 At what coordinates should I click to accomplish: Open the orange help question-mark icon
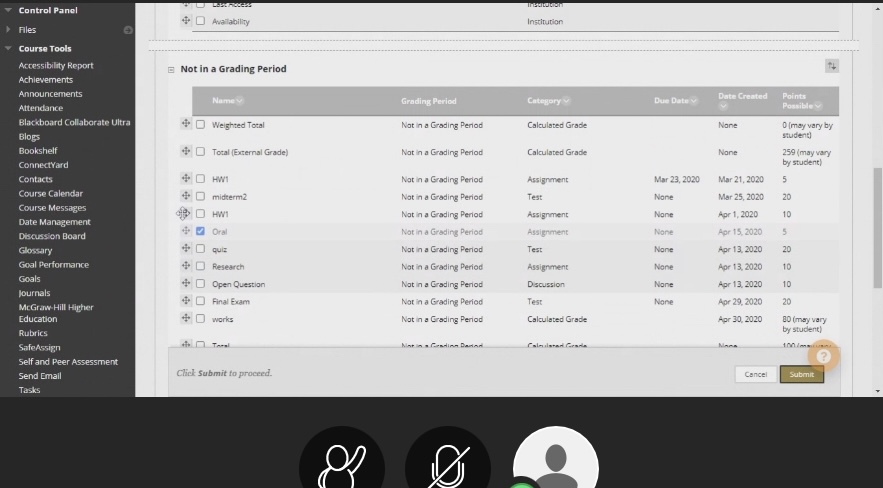823,356
